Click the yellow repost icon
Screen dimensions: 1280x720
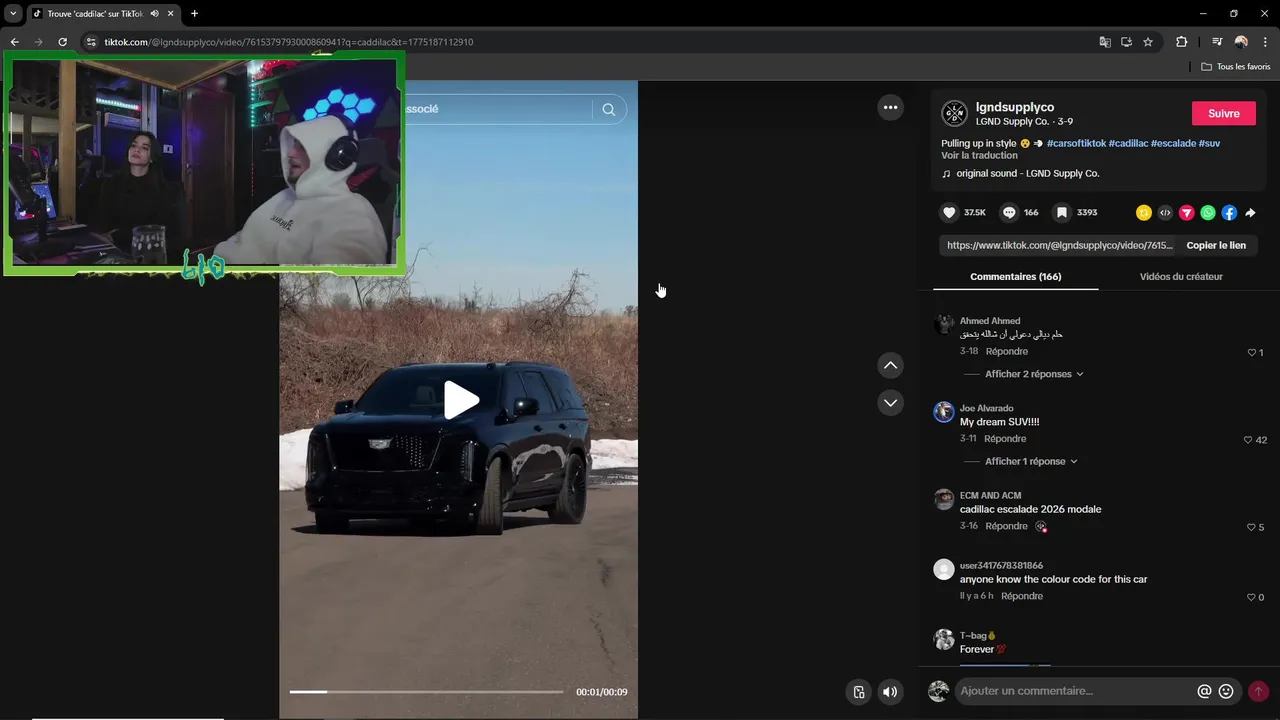1144,212
